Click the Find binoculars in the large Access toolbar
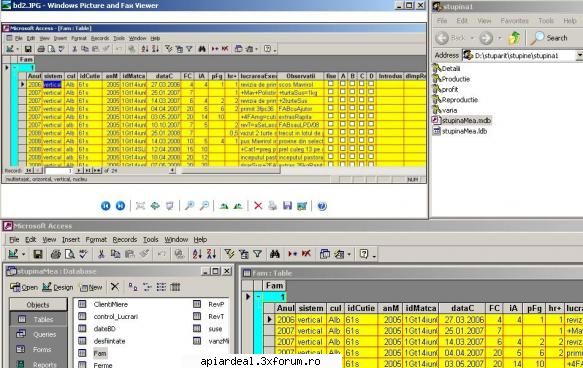Image resolution: width=583 pixels, height=368 pixels. [x=275, y=254]
